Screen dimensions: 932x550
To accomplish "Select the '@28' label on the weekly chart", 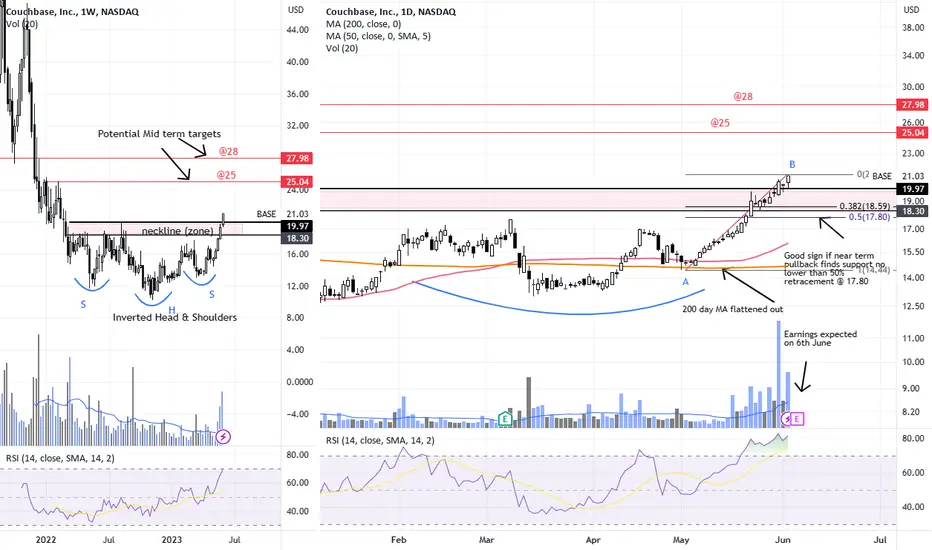I will pyautogui.click(x=228, y=151).
